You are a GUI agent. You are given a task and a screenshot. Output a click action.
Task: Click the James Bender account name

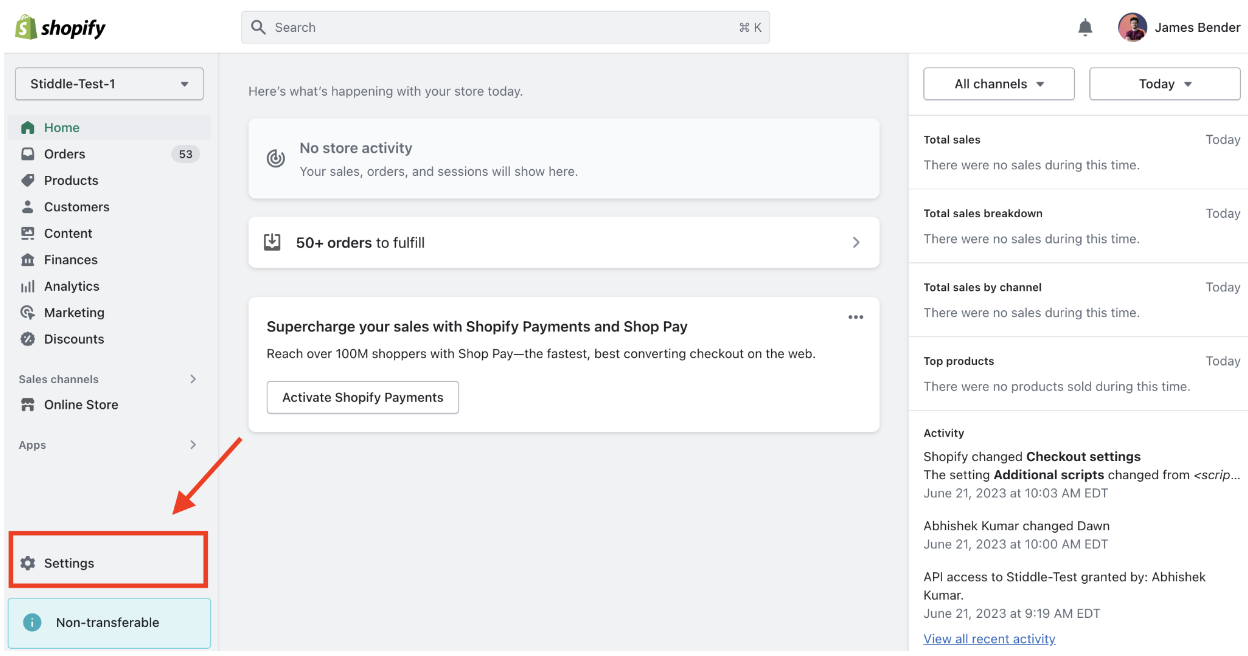pyautogui.click(x=1197, y=27)
